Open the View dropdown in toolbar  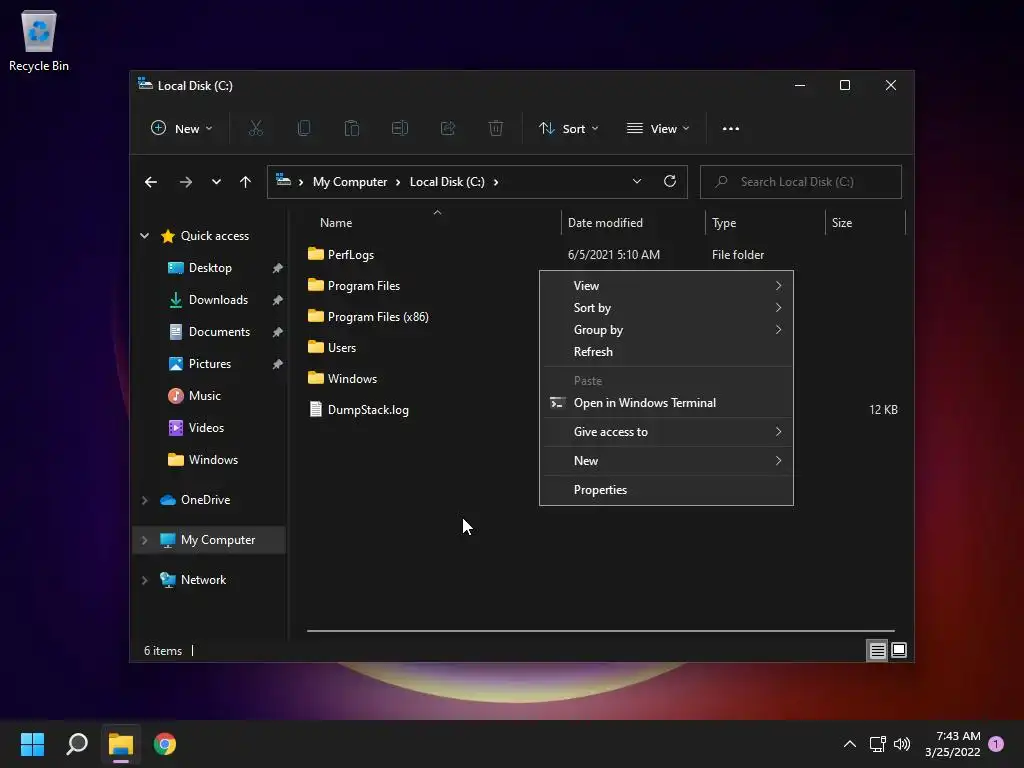point(658,129)
